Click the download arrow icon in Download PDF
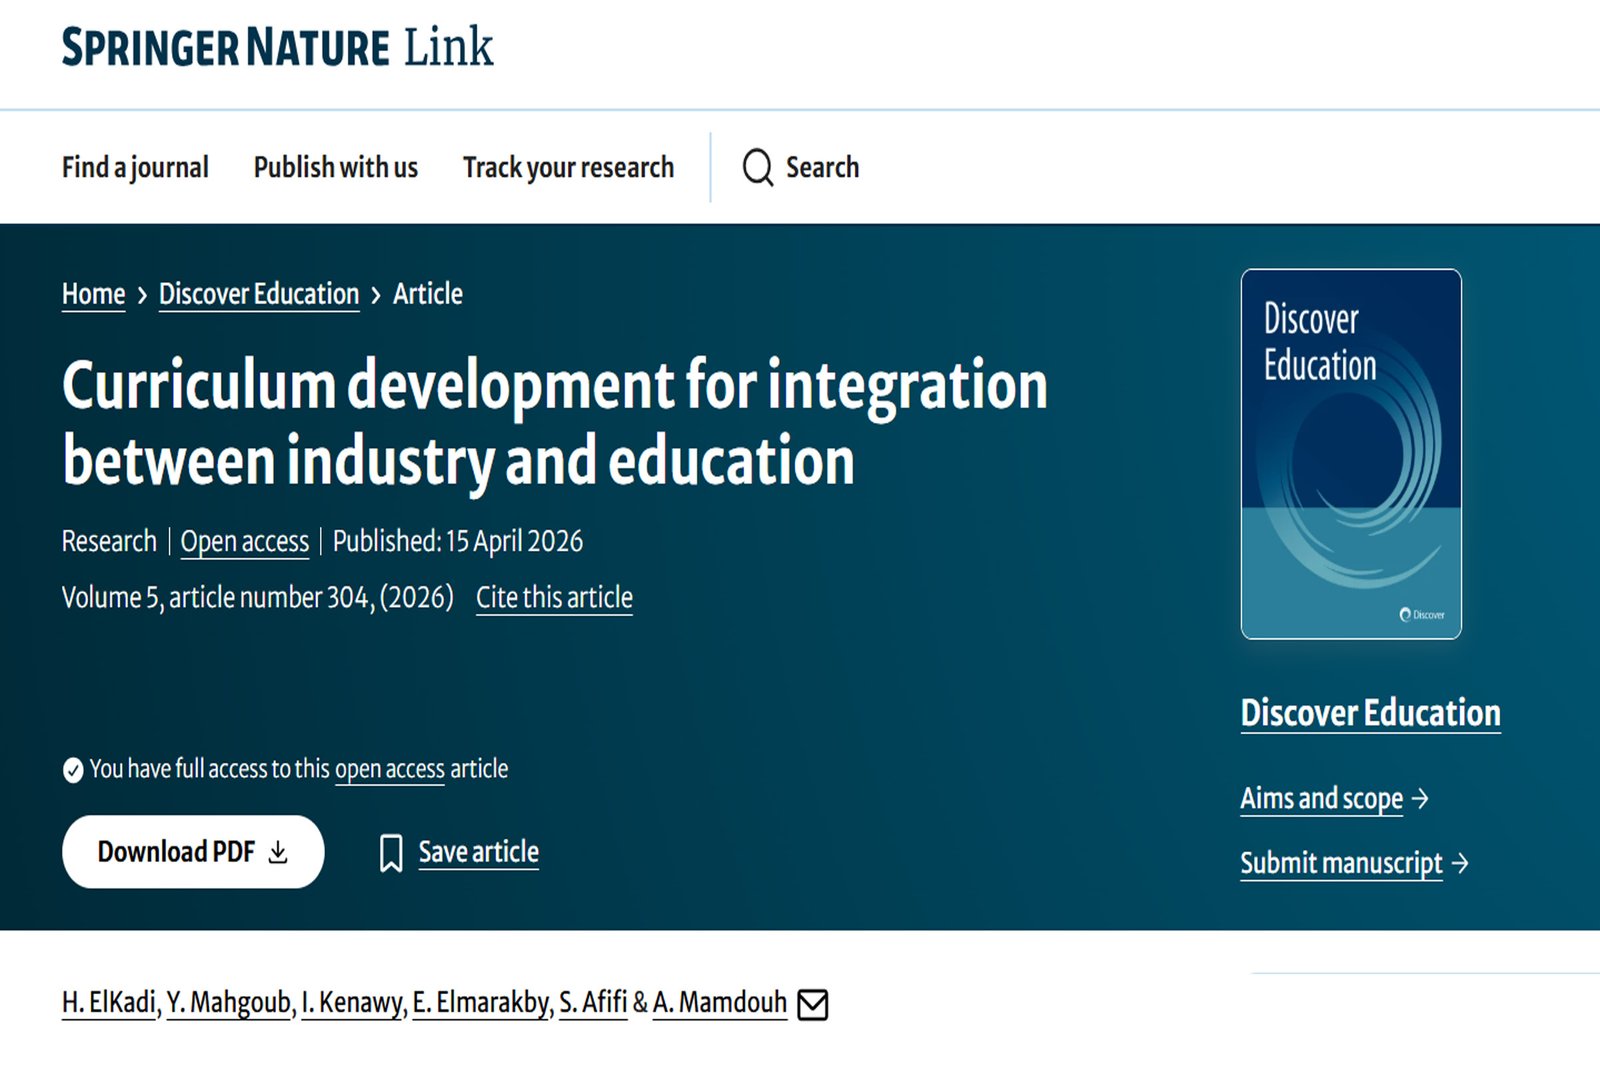Image resolution: width=1600 pixels, height=1067 pixels. [x=278, y=852]
